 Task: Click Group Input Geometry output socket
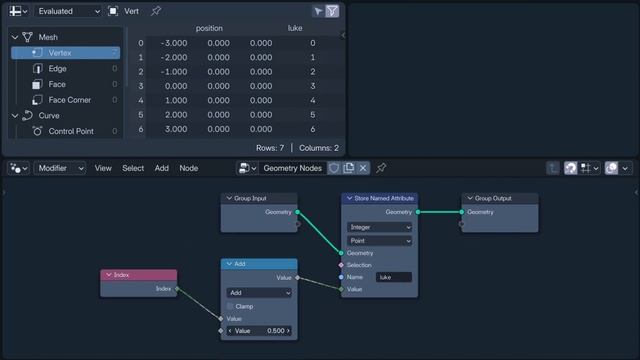(x=298, y=212)
